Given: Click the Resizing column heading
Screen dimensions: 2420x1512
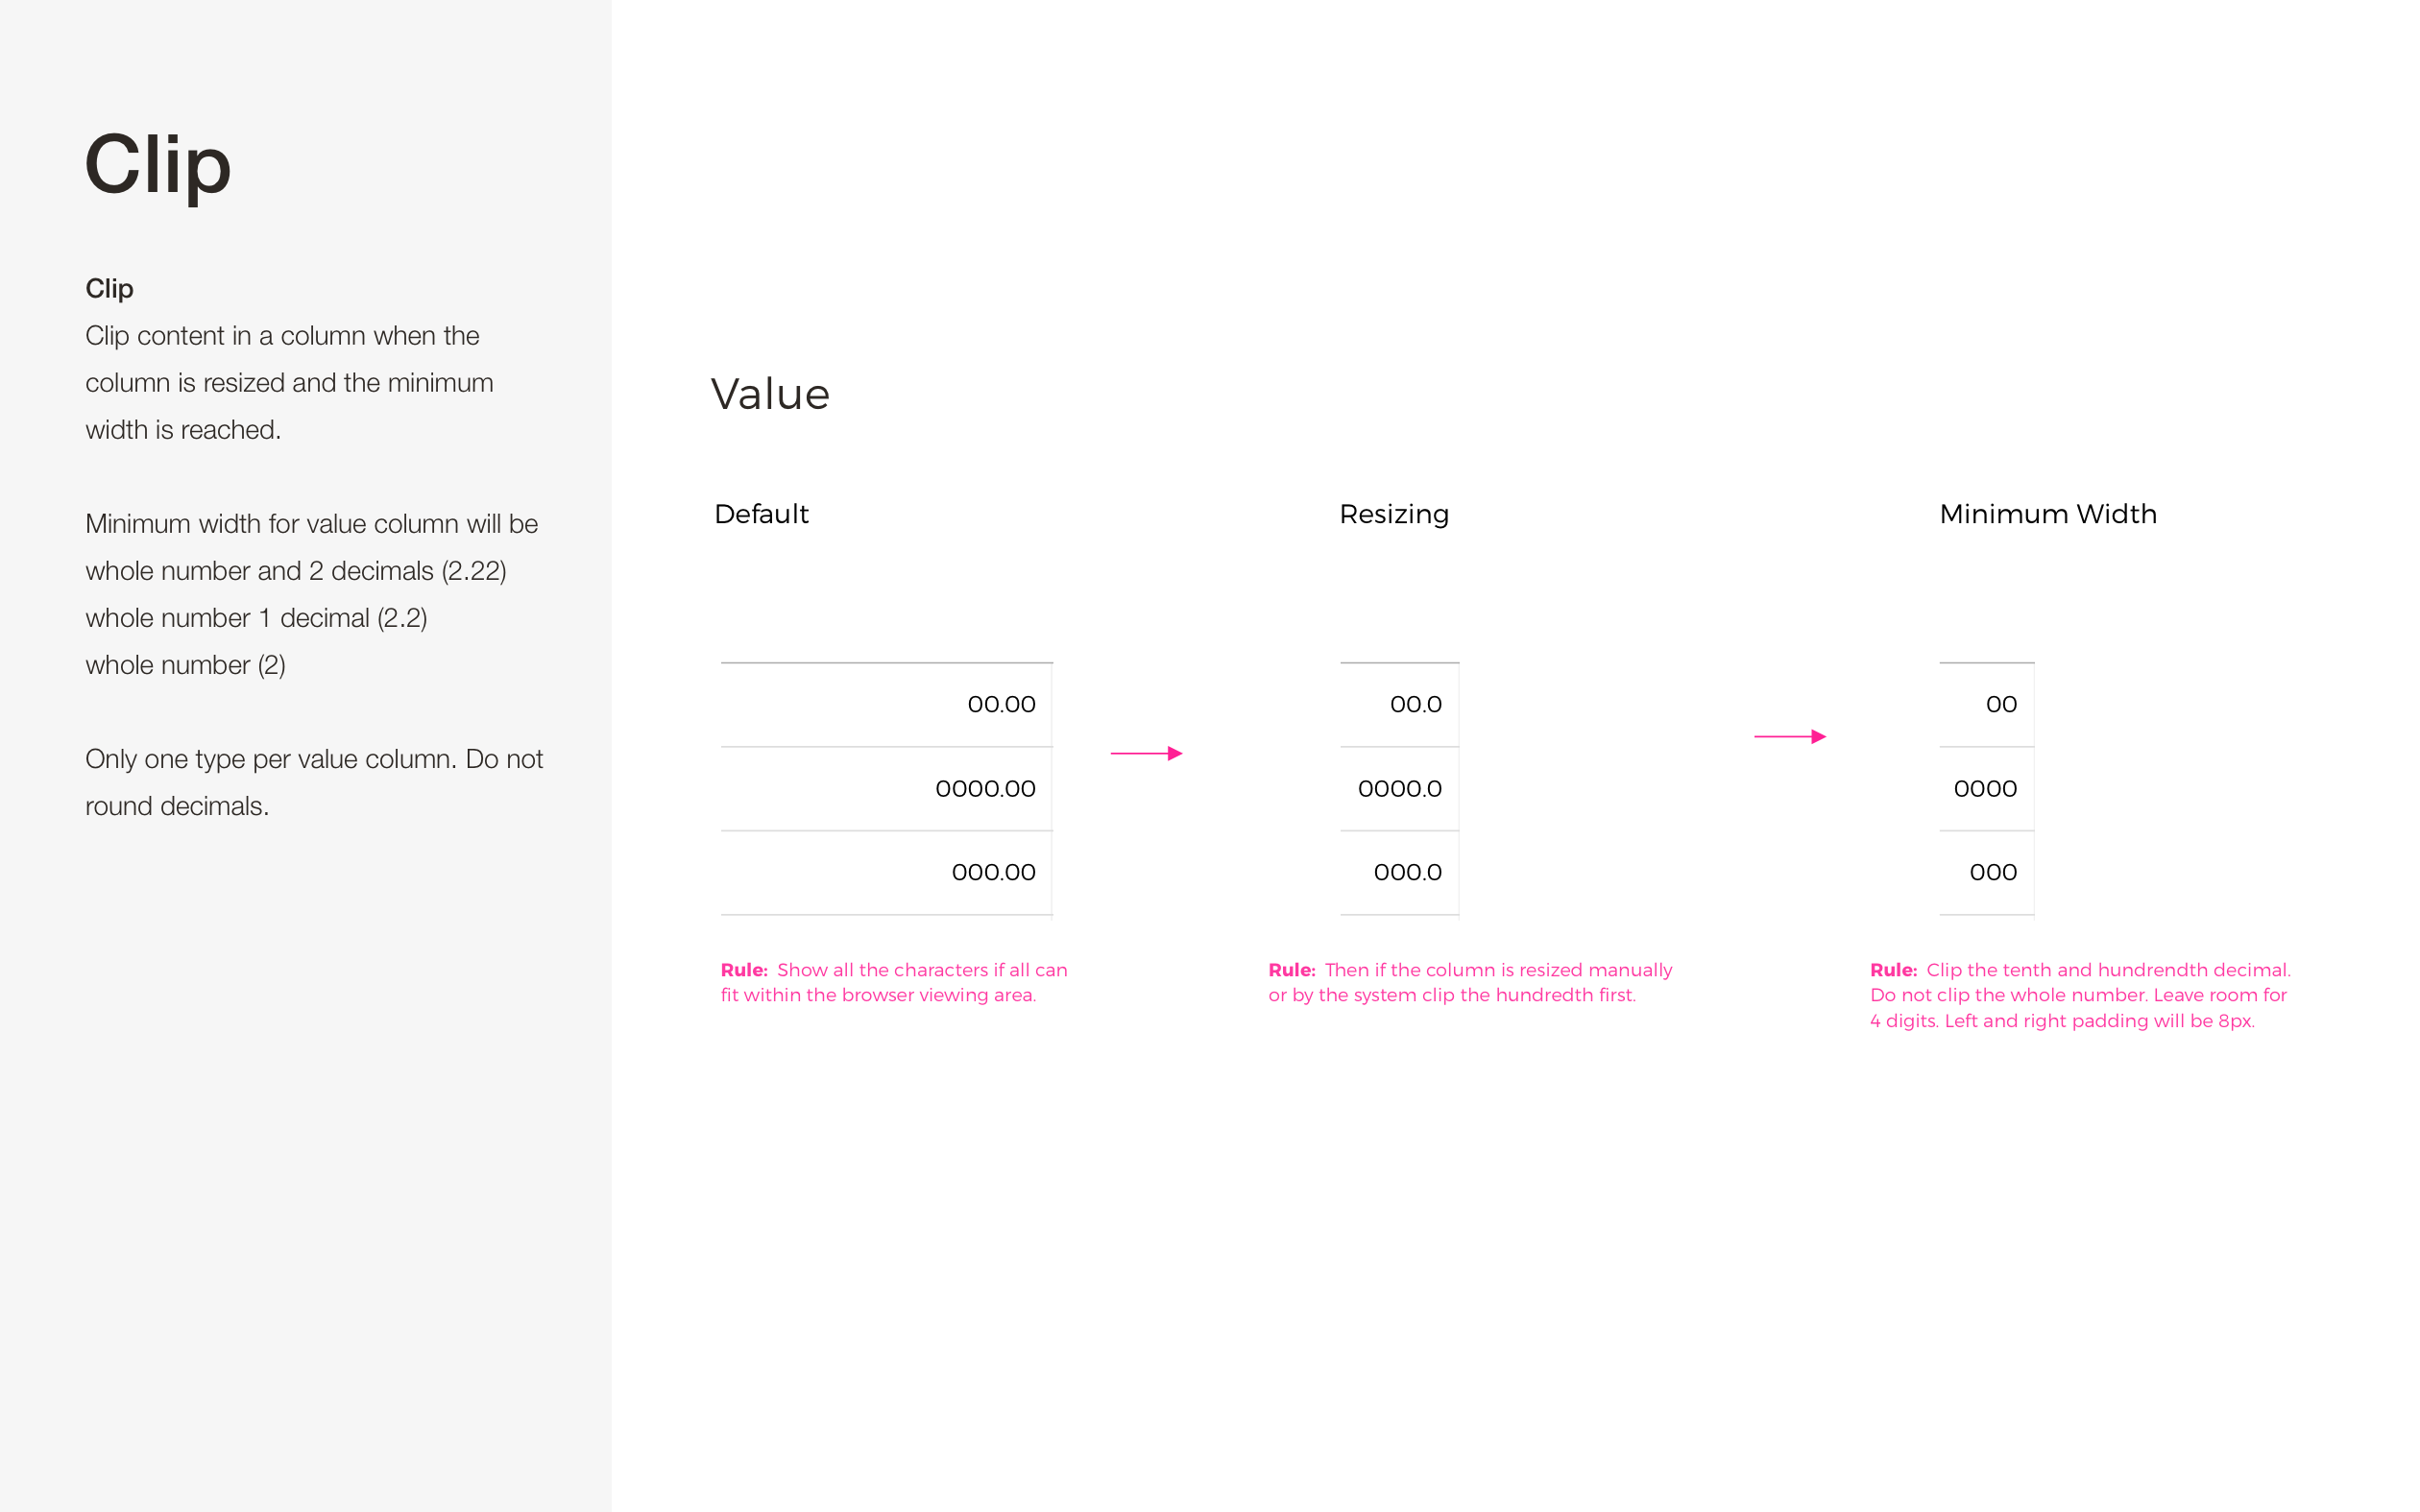Looking at the screenshot, I should [1394, 515].
